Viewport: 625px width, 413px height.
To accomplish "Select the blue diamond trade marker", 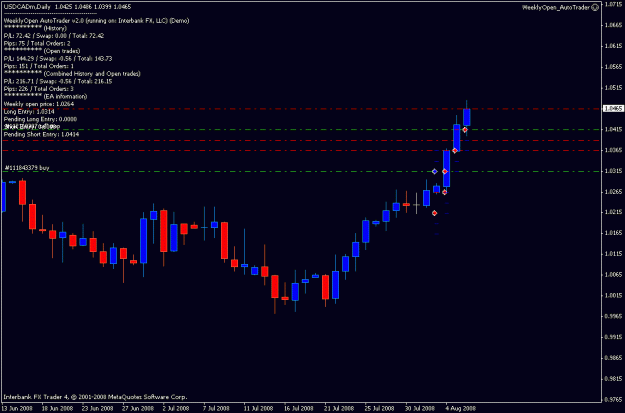I will click(434, 171).
